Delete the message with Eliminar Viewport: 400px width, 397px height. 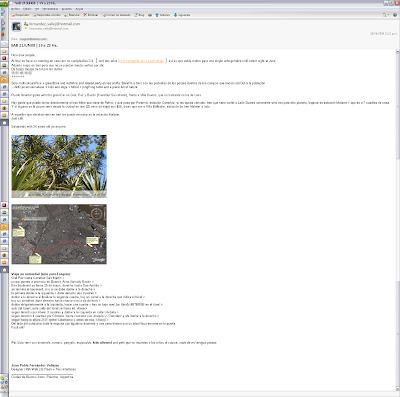coord(91,15)
